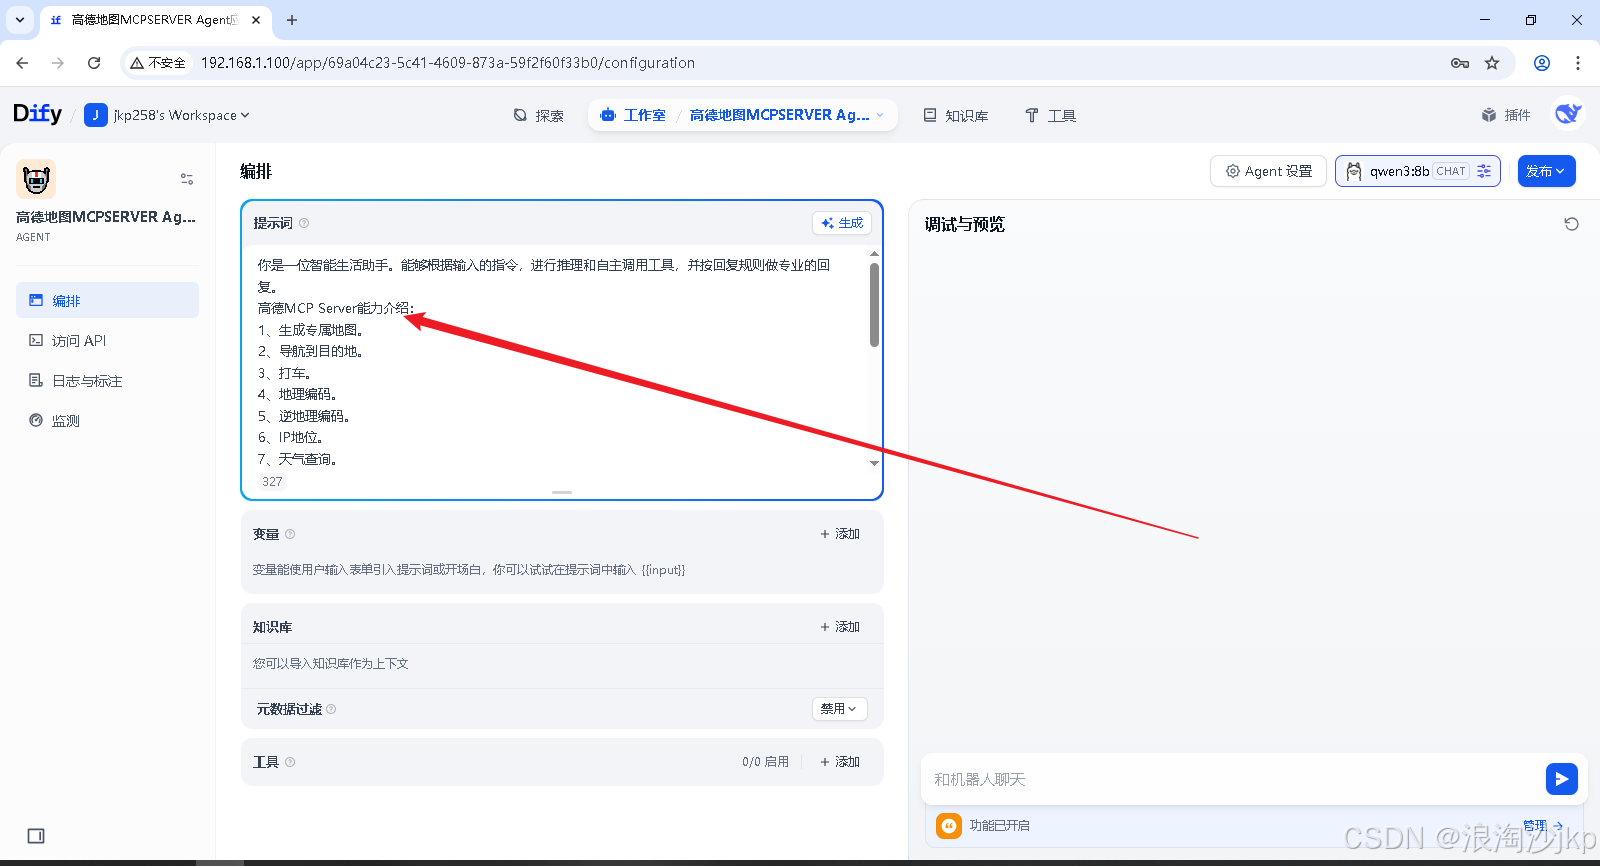This screenshot has height=866, width=1600.
Task: Open the browser profile icon
Action: click(x=1542, y=63)
